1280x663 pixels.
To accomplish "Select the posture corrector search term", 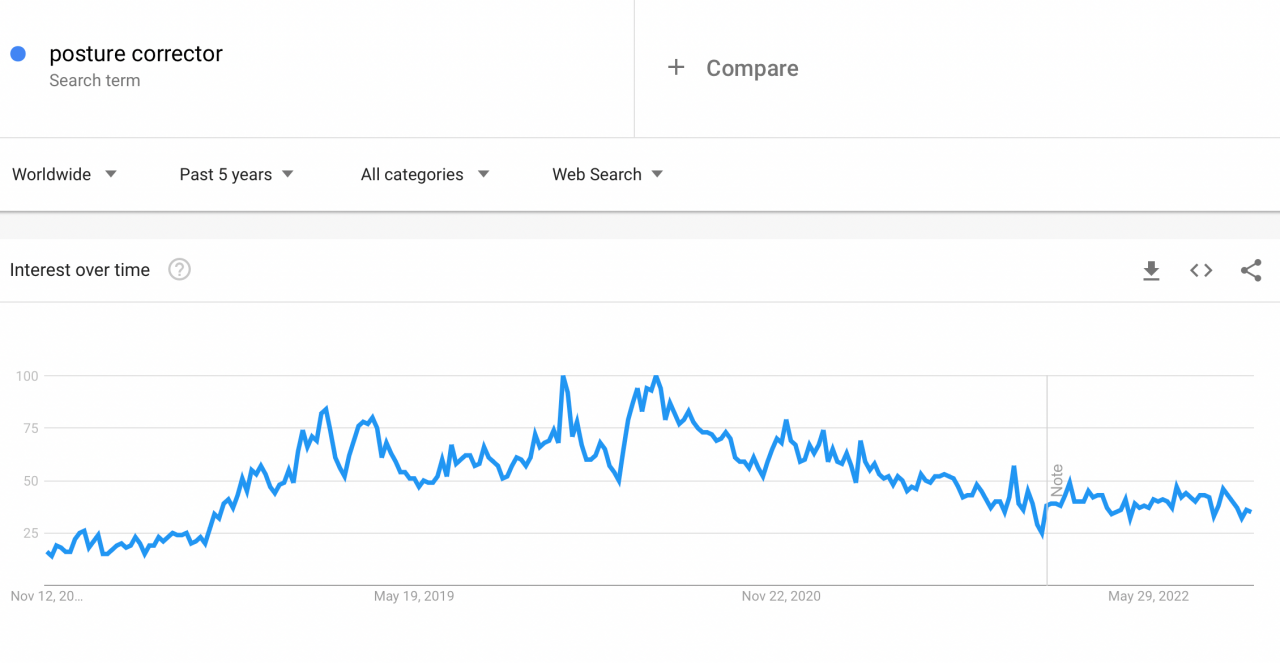I will pyautogui.click(x=135, y=53).
